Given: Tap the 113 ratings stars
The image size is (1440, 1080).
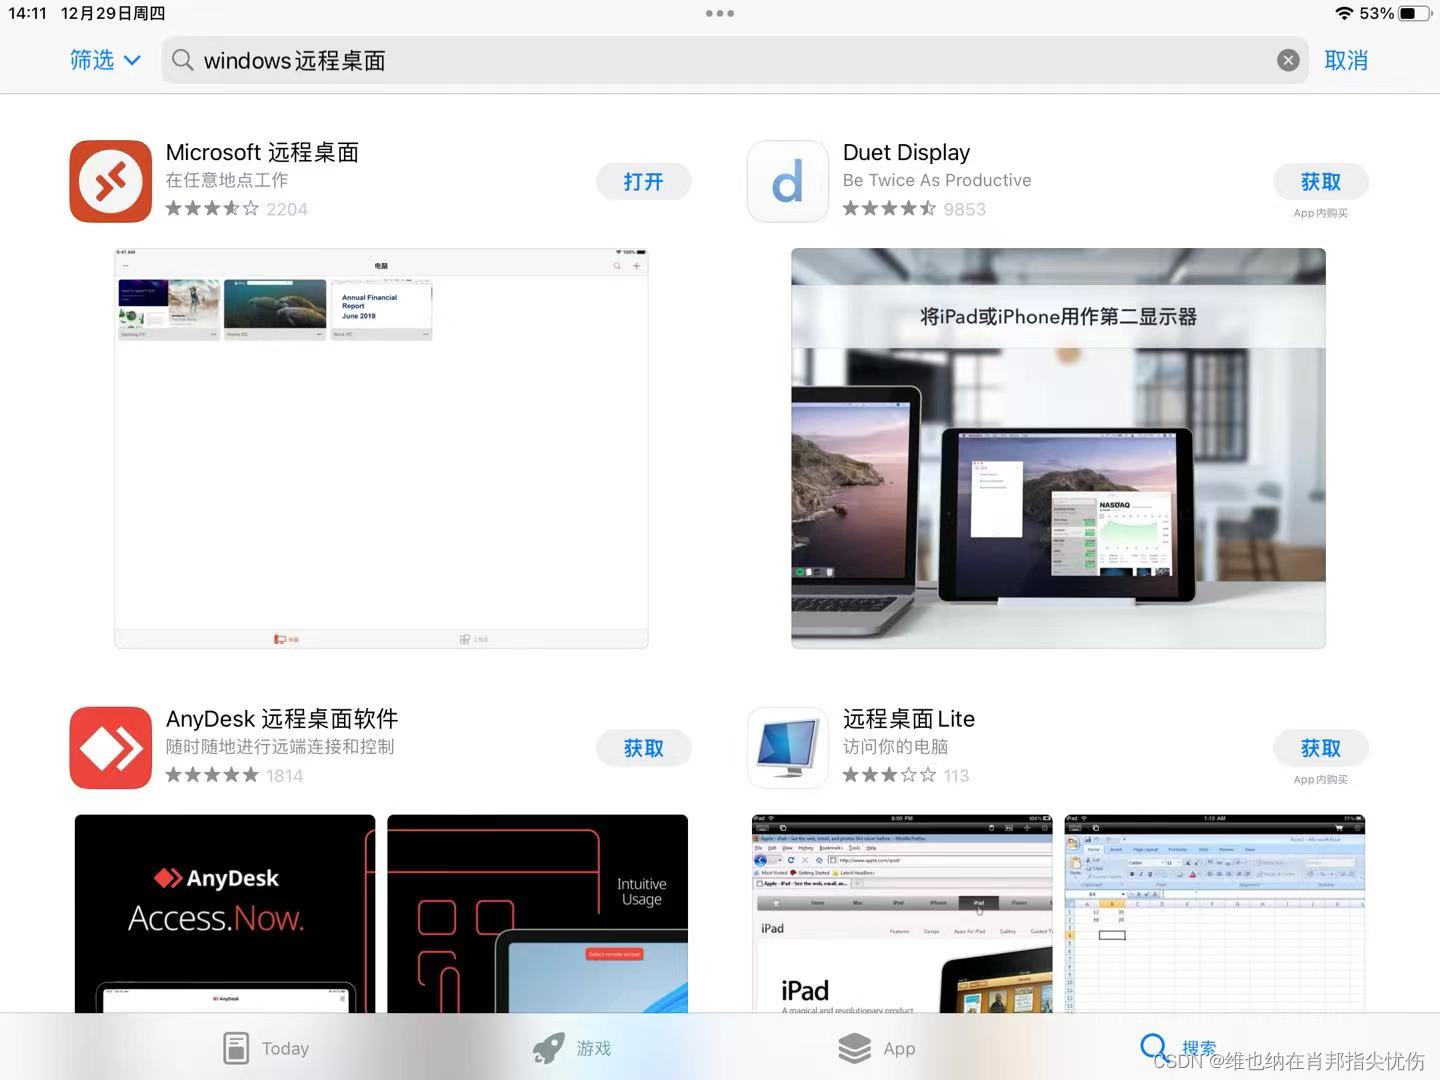Looking at the screenshot, I should pos(889,775).
